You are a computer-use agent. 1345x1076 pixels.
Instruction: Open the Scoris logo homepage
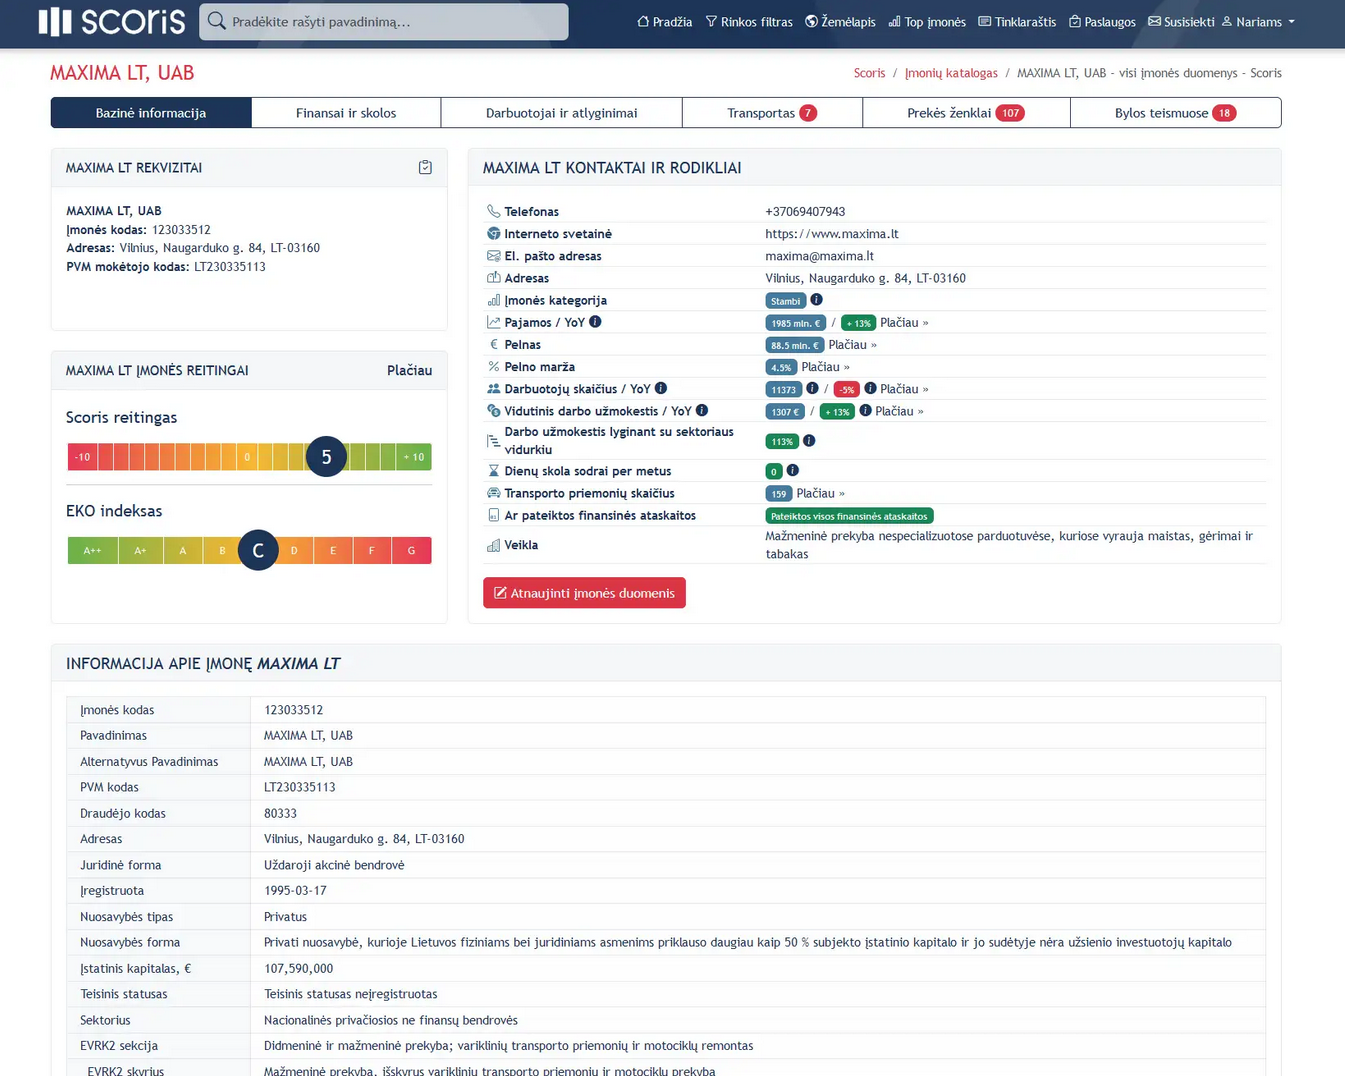pyautogui.click(x=112, y=21)
